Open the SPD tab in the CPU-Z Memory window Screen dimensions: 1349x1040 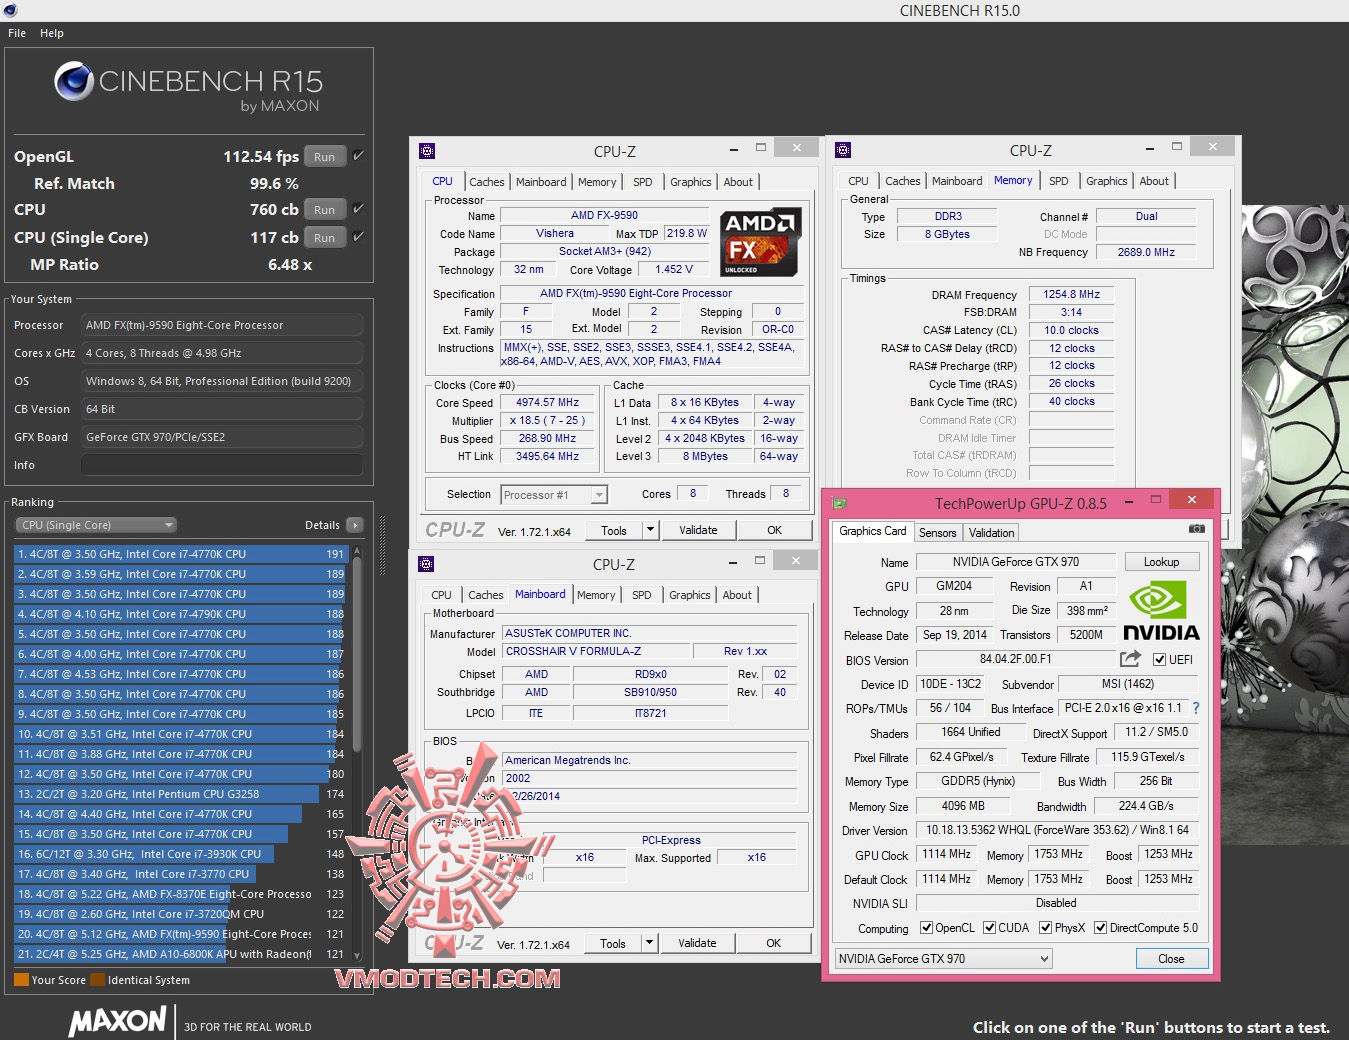click(x=1059, y=181)
